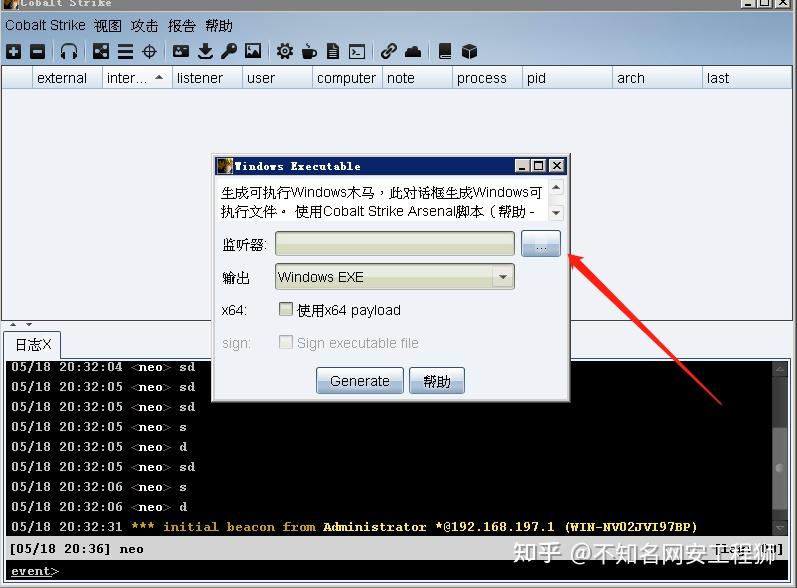Click the gear icon for Windows executable
This screenshot has height=588, width=797.
click(x=285, y=51)
